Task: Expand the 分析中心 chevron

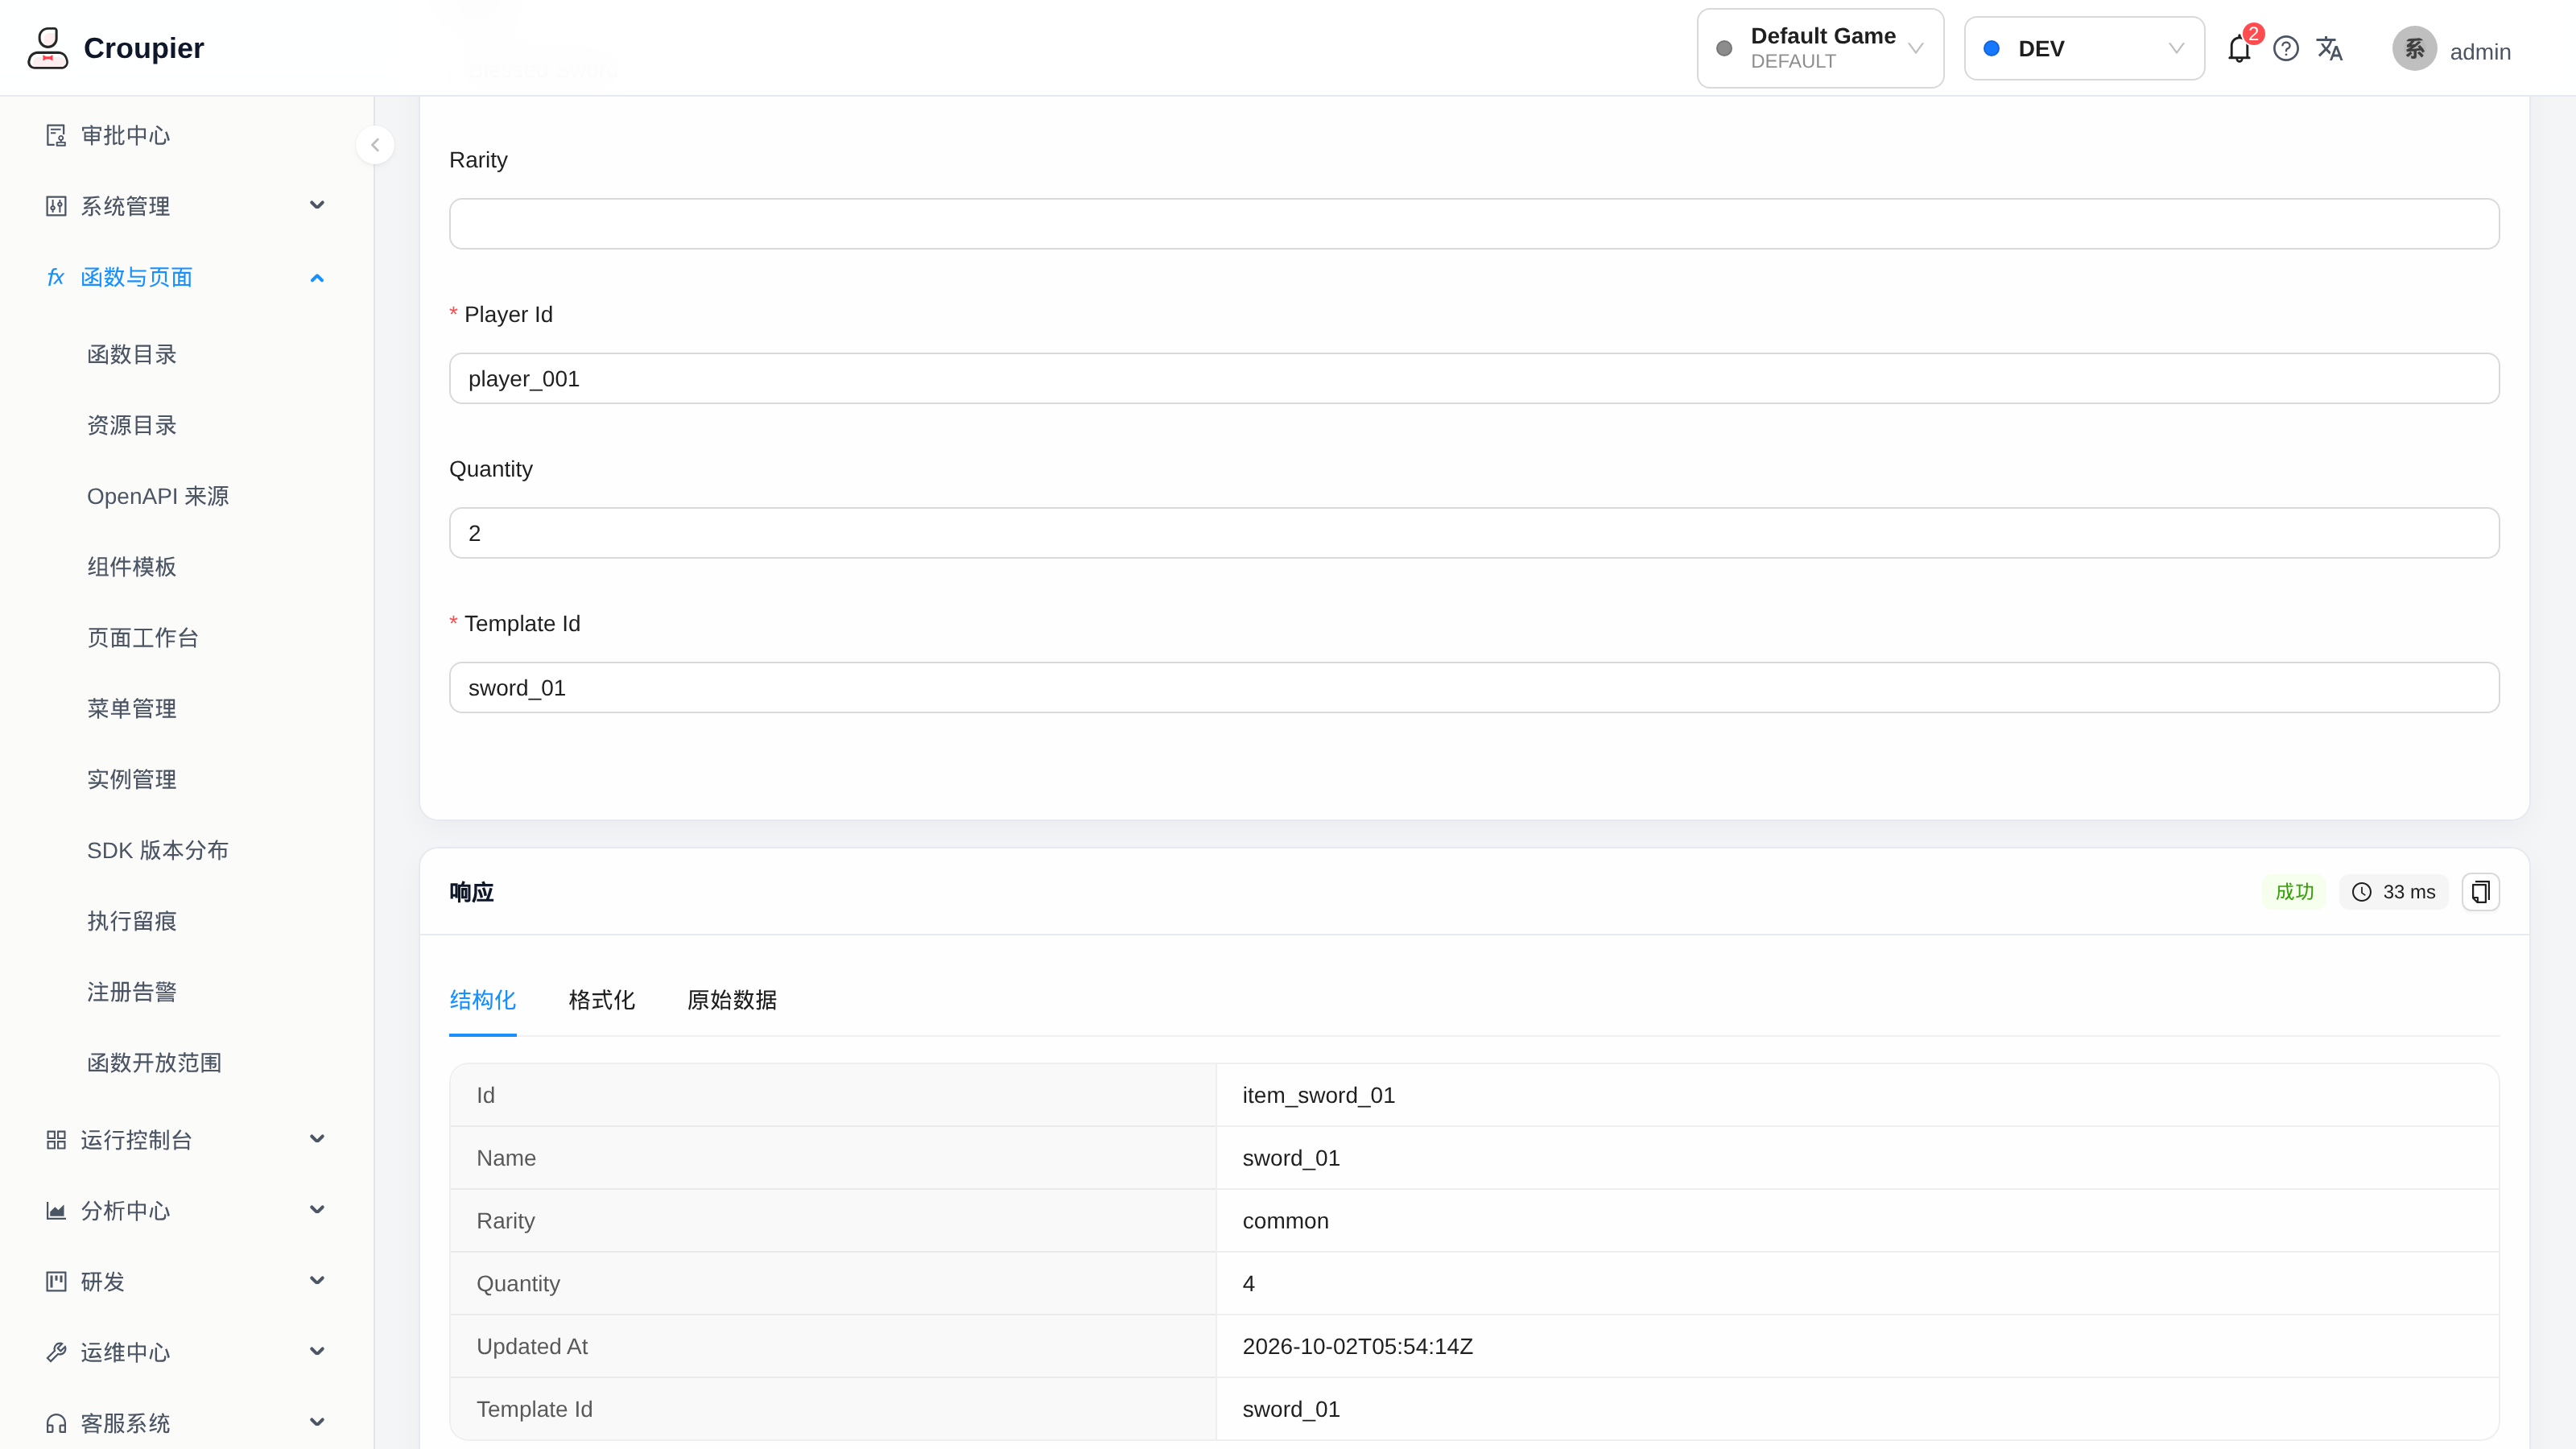Action: [317, 1211]
